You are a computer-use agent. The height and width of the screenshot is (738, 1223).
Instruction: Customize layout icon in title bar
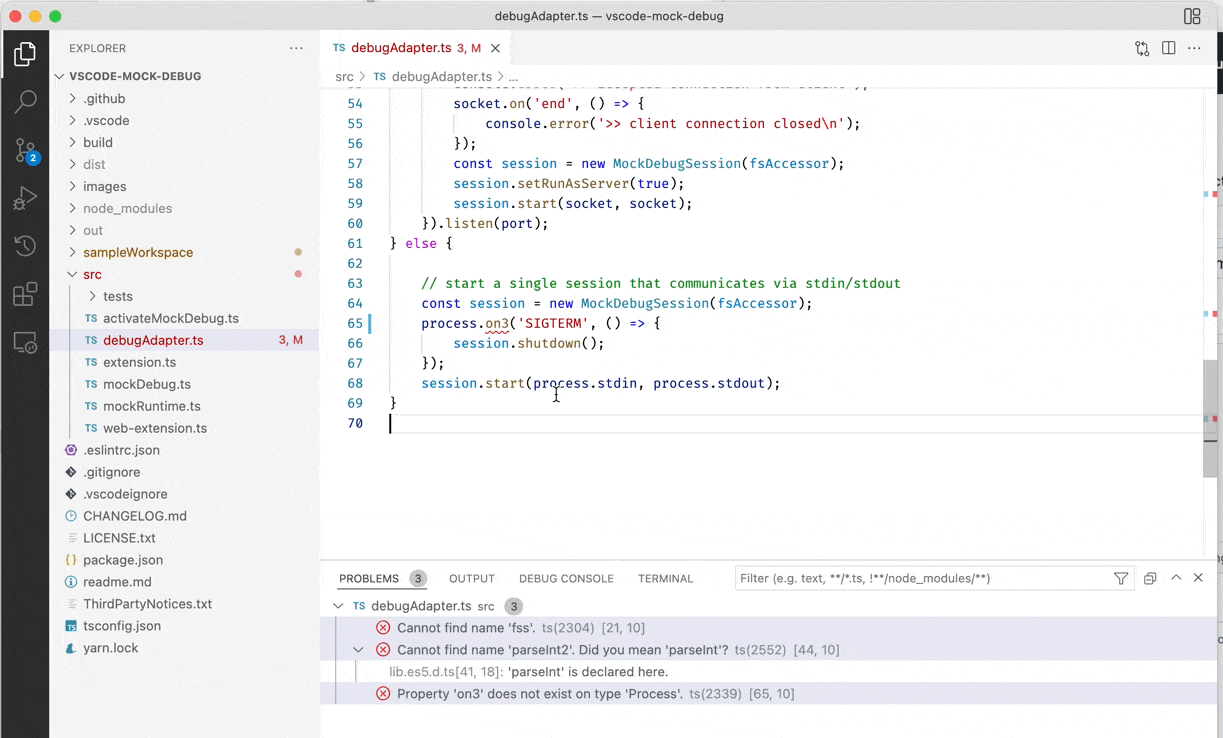pyautogui.click(x=1192, y=16)
